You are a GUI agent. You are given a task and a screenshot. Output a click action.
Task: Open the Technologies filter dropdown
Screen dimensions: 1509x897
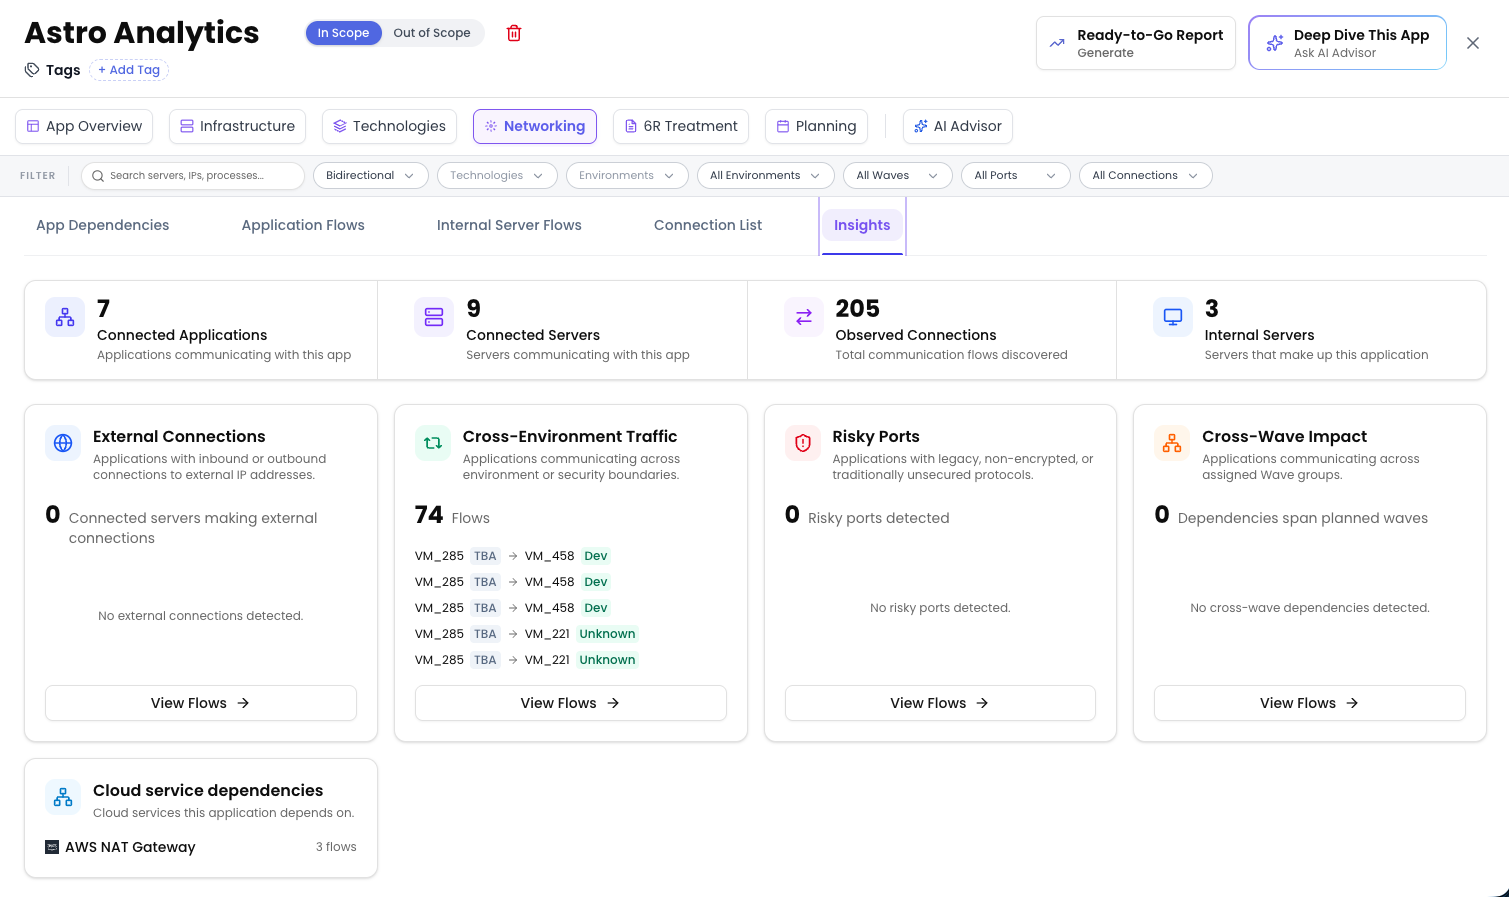[497, 176]
